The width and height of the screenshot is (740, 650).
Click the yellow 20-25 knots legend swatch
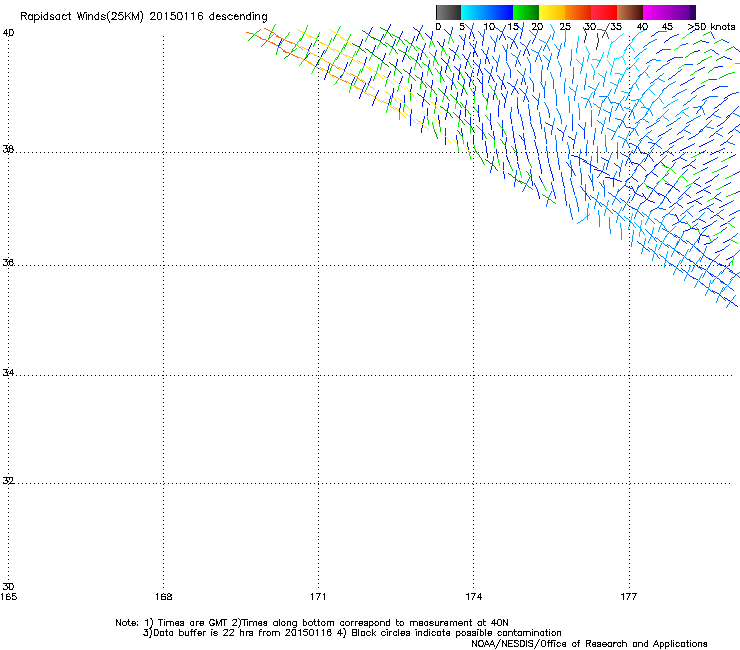click(x=552, y=12)
